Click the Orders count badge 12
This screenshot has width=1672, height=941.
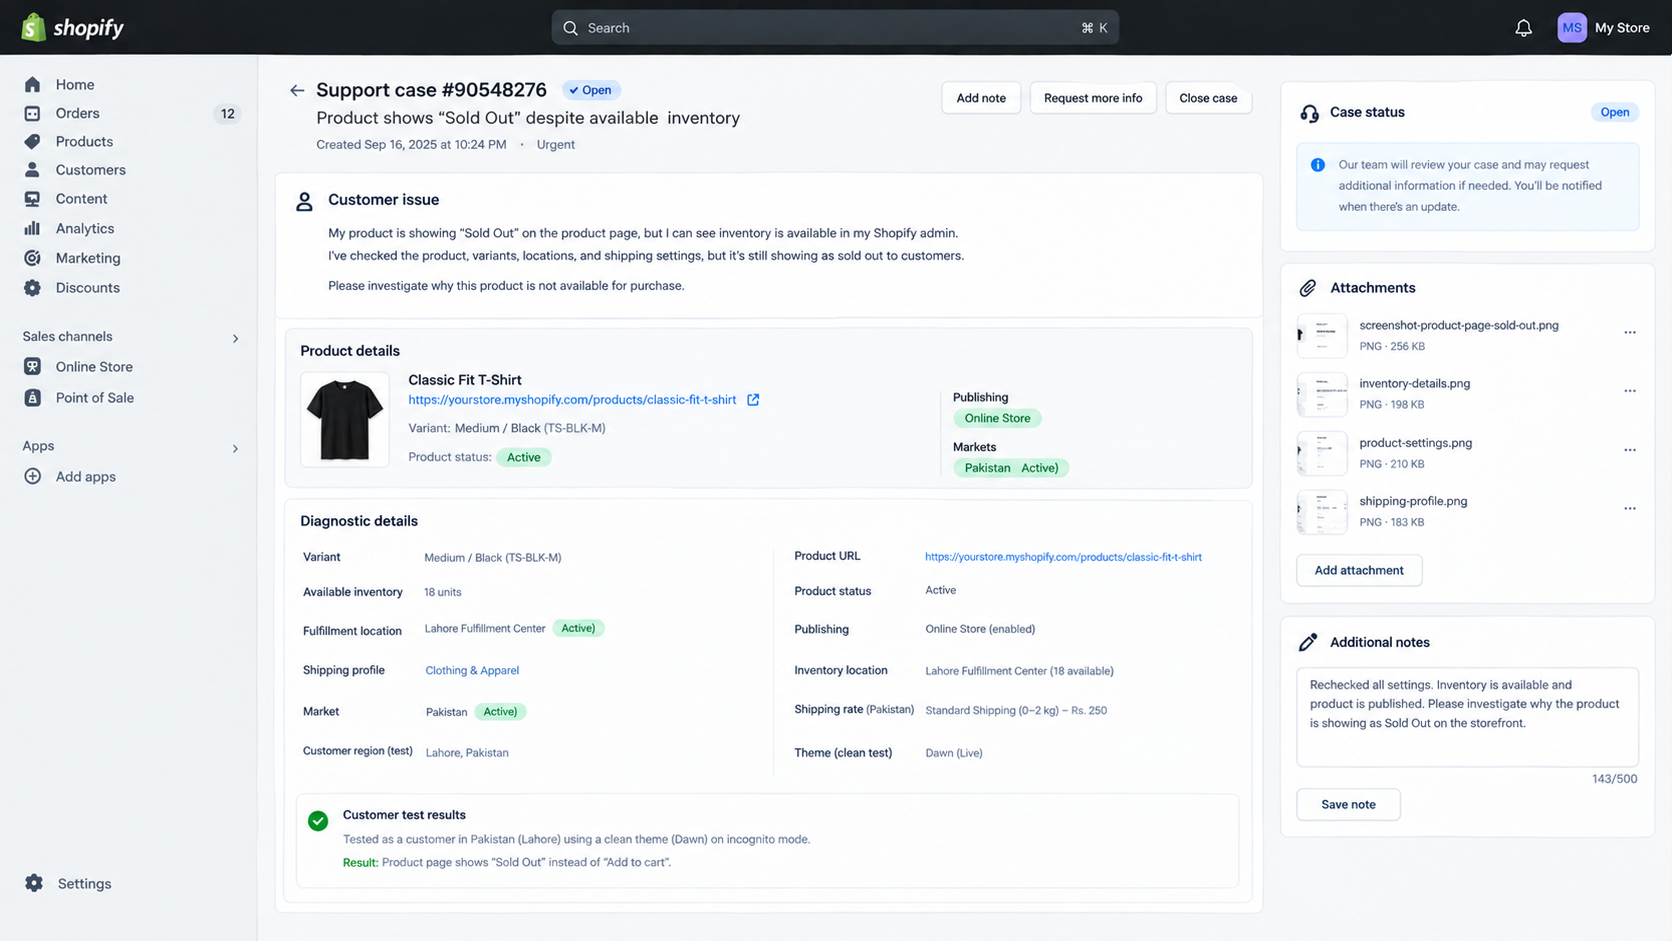point(228,114)
